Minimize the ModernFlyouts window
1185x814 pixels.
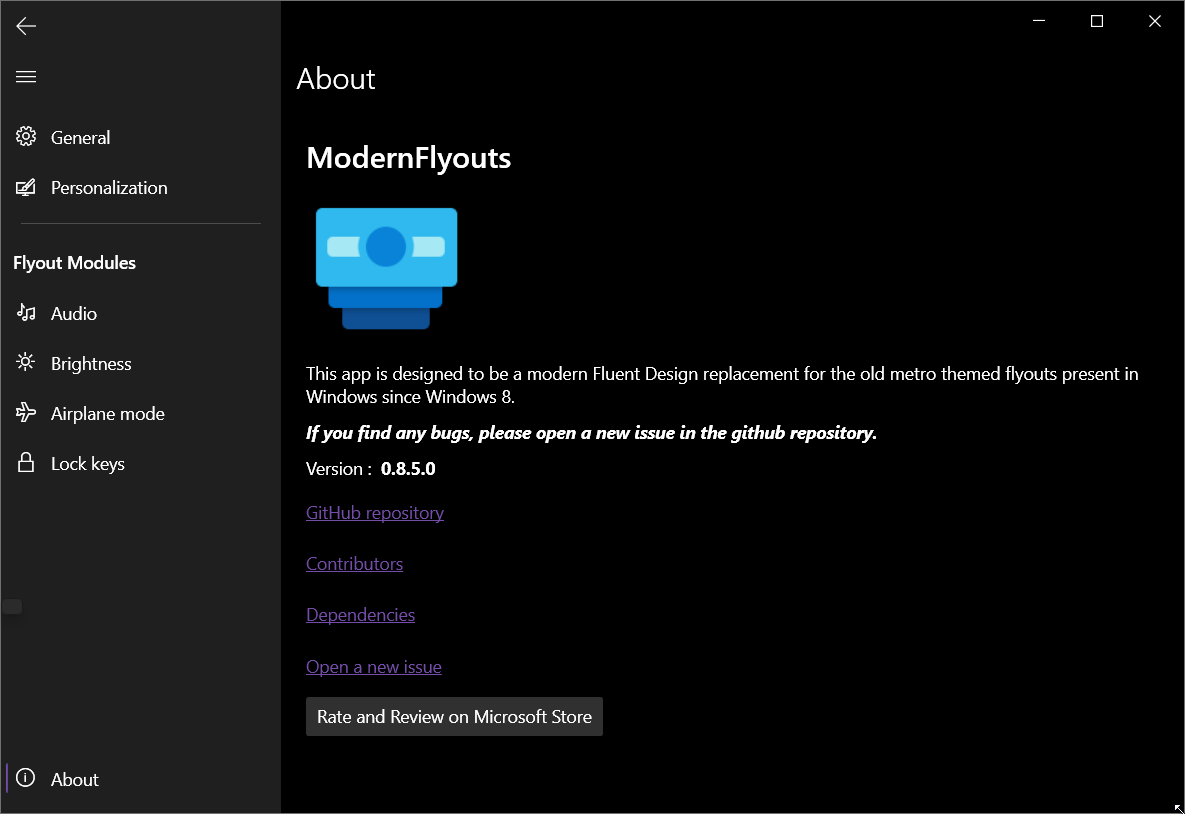[x=1039, y=21]
